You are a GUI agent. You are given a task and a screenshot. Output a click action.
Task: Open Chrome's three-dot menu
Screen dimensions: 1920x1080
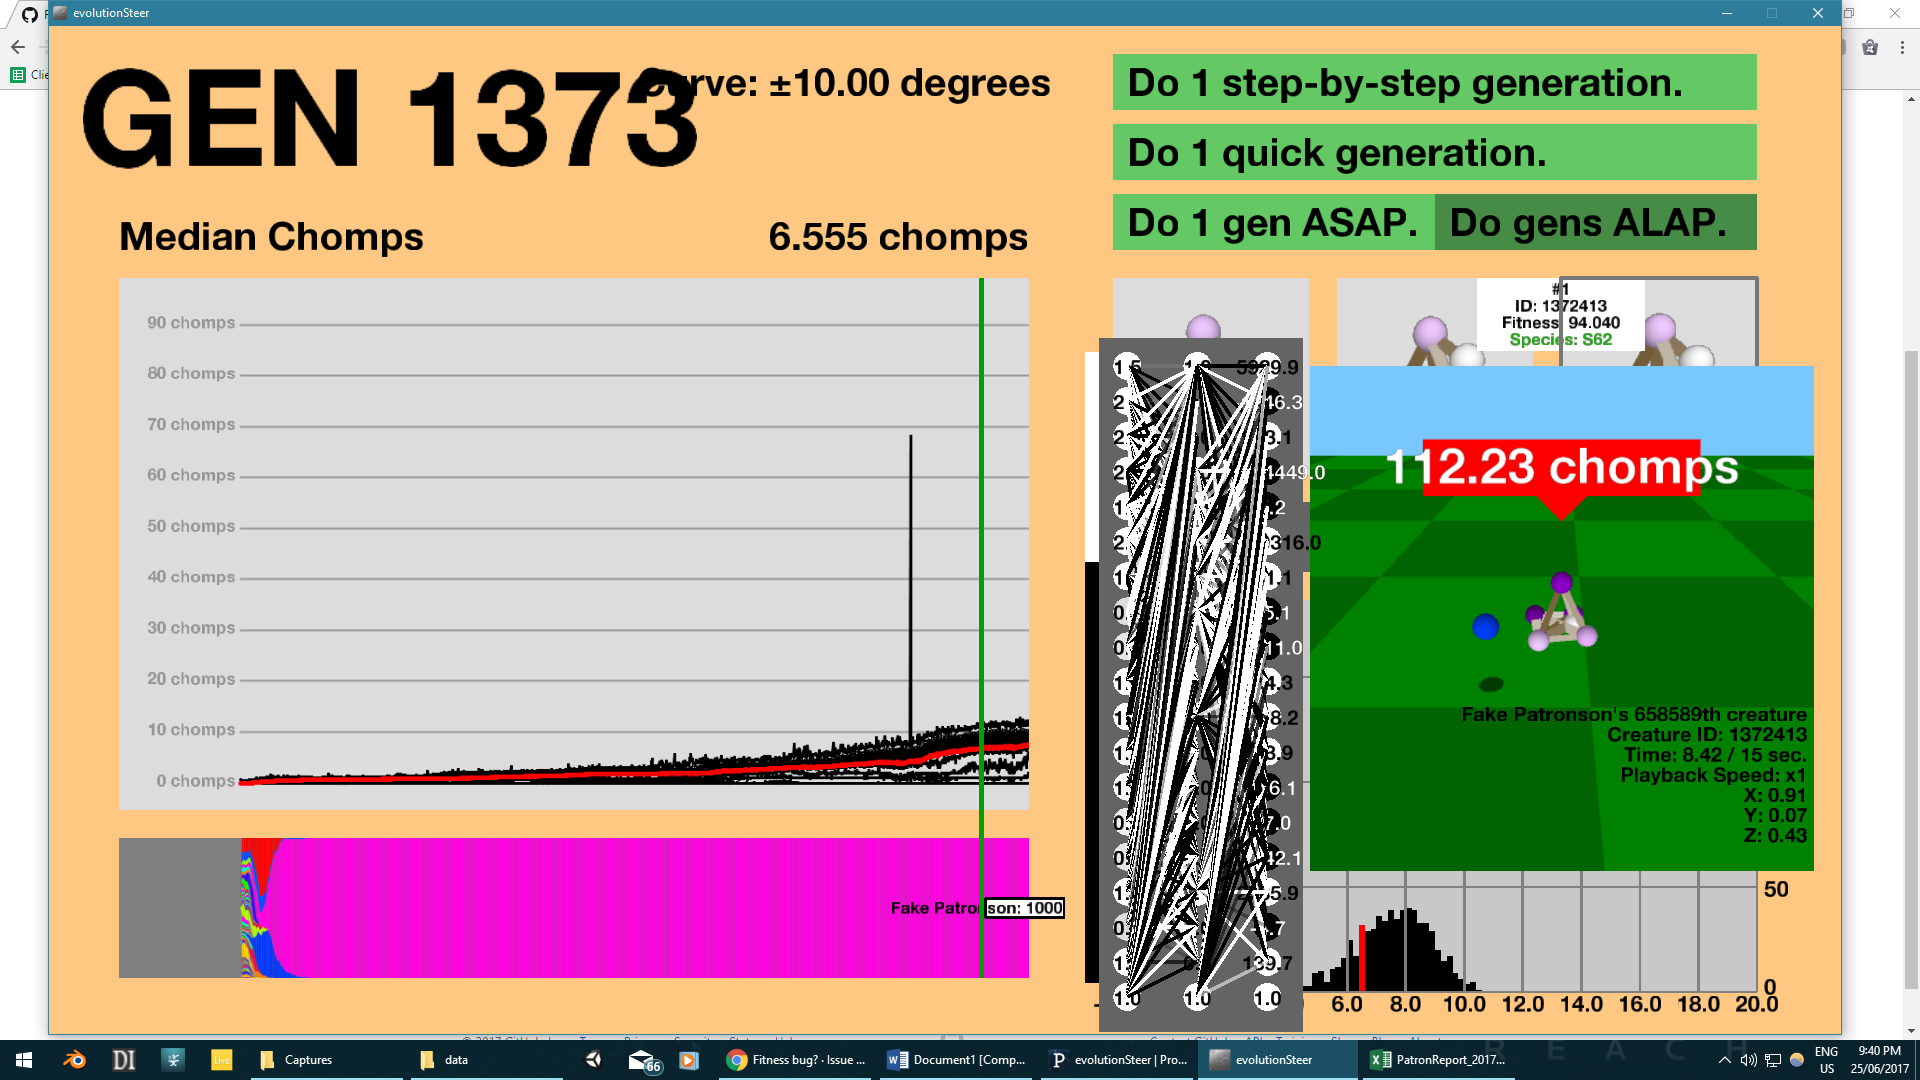pyautogui.click(x=1902, y=47)
